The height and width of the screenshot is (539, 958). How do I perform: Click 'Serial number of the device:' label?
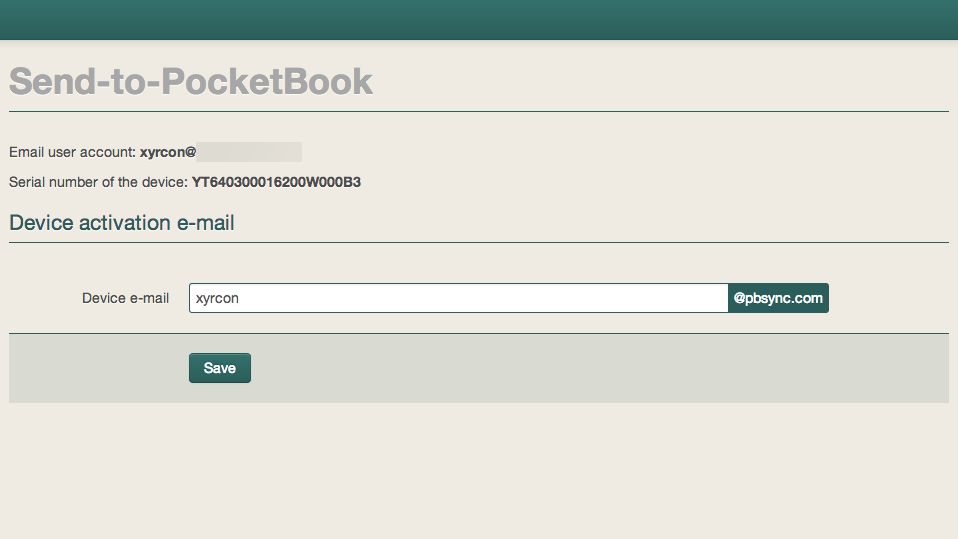[98, 182]
